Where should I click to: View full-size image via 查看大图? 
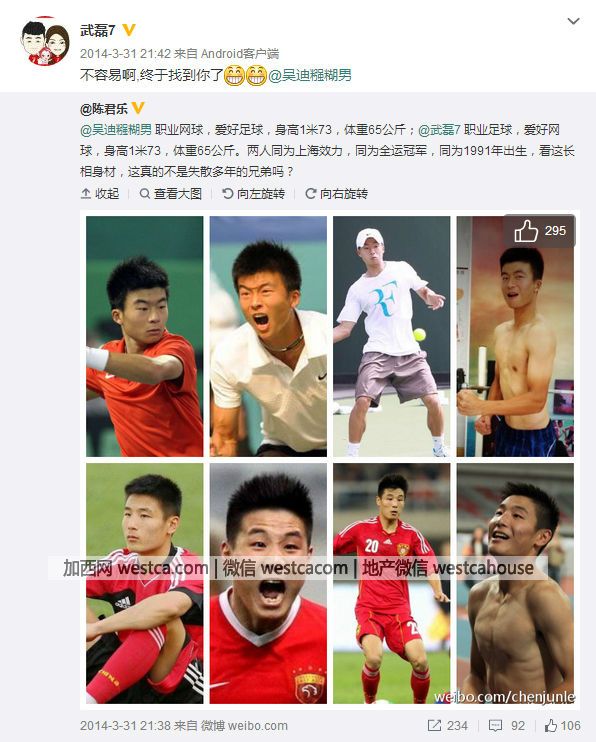pos(171,194)
